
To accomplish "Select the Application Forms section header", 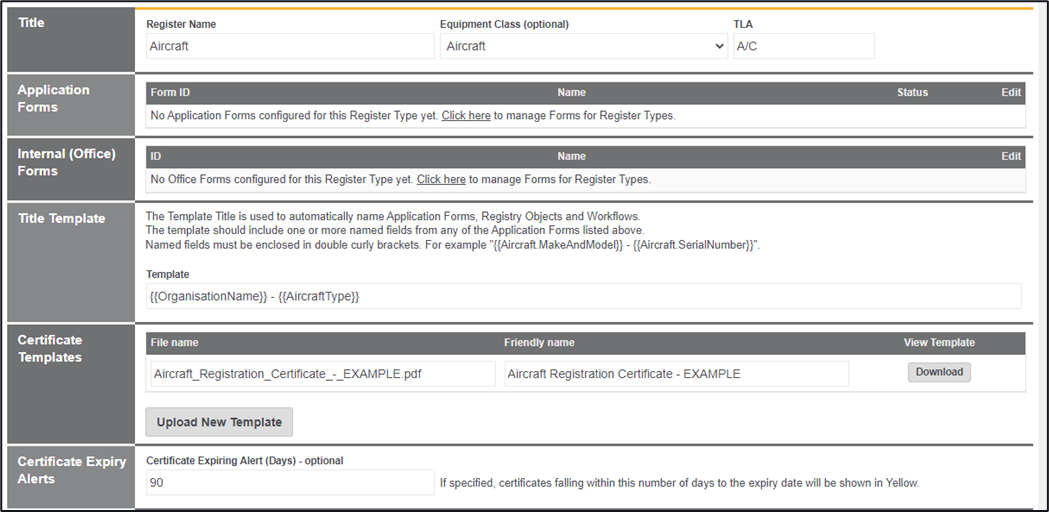I will click(x=53, y=98).
